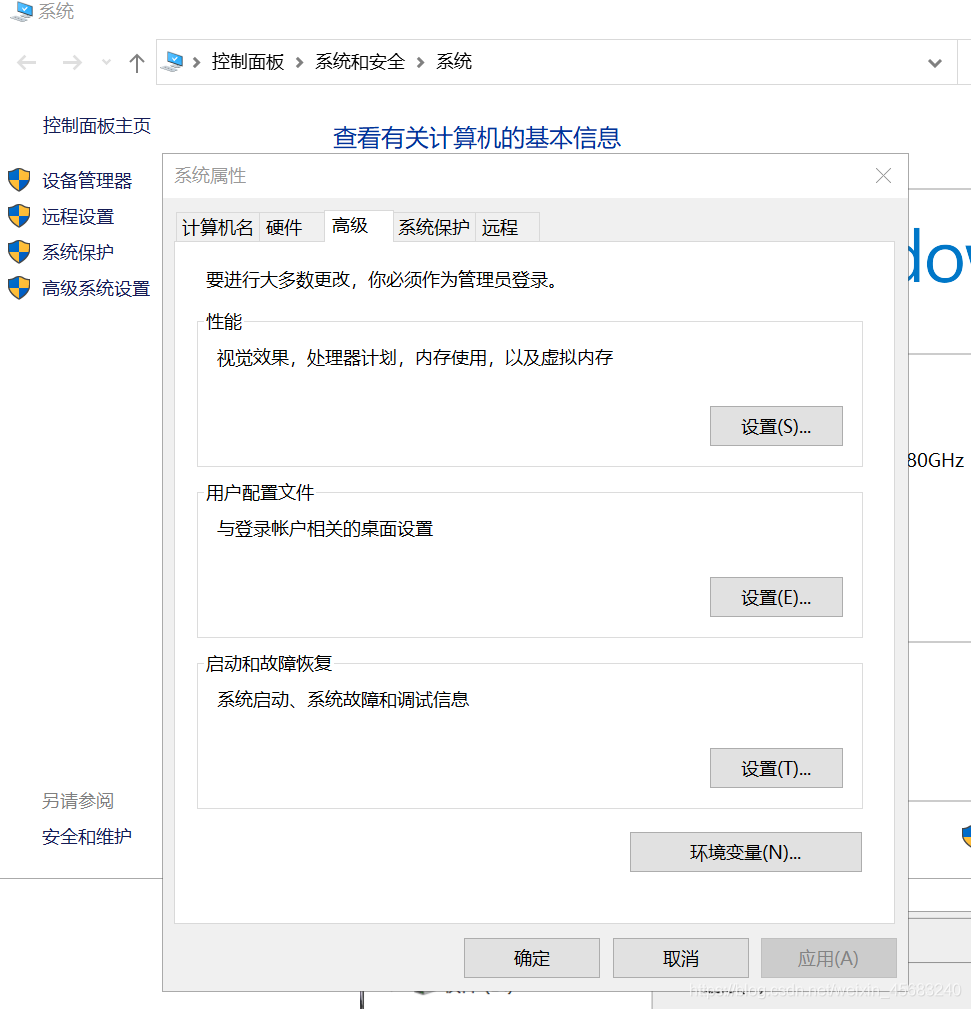The height and width of the screenshot is (1009, 971).
Task: Click shield icon beside 高级系统设置
Action: 19,288
